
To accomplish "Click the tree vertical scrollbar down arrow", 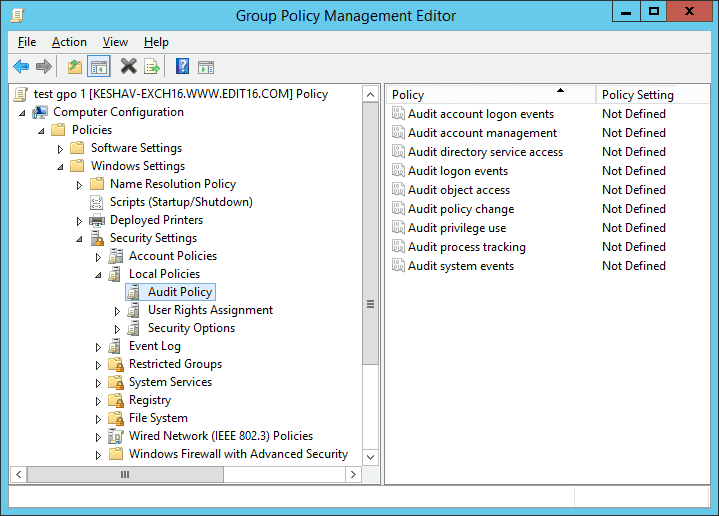I will pos(371,457).
